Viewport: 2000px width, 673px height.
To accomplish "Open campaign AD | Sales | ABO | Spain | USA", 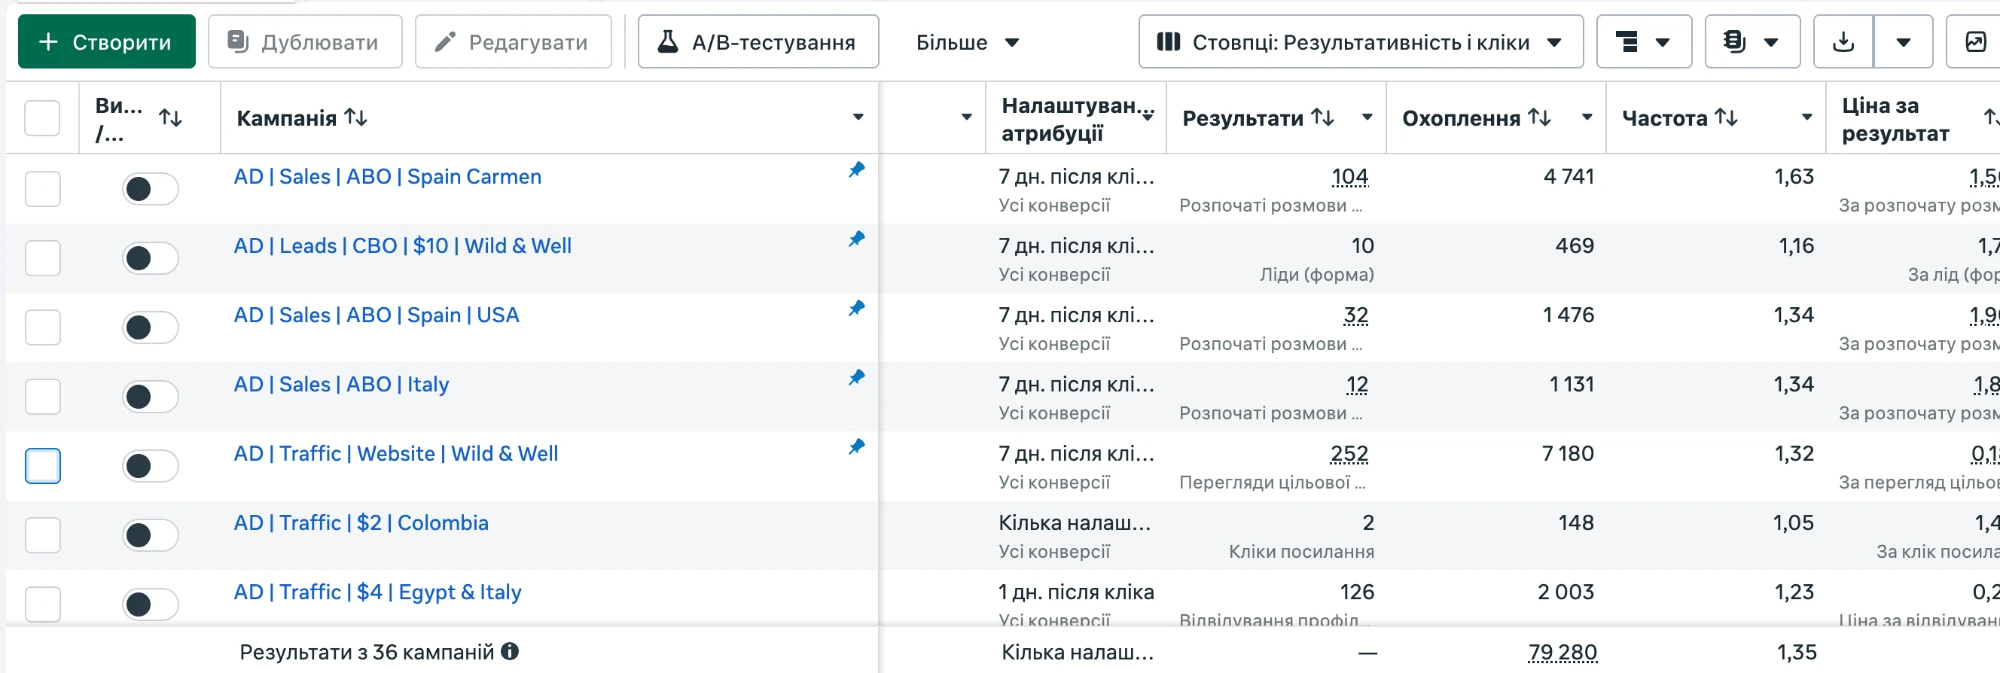I will point(376,315).
